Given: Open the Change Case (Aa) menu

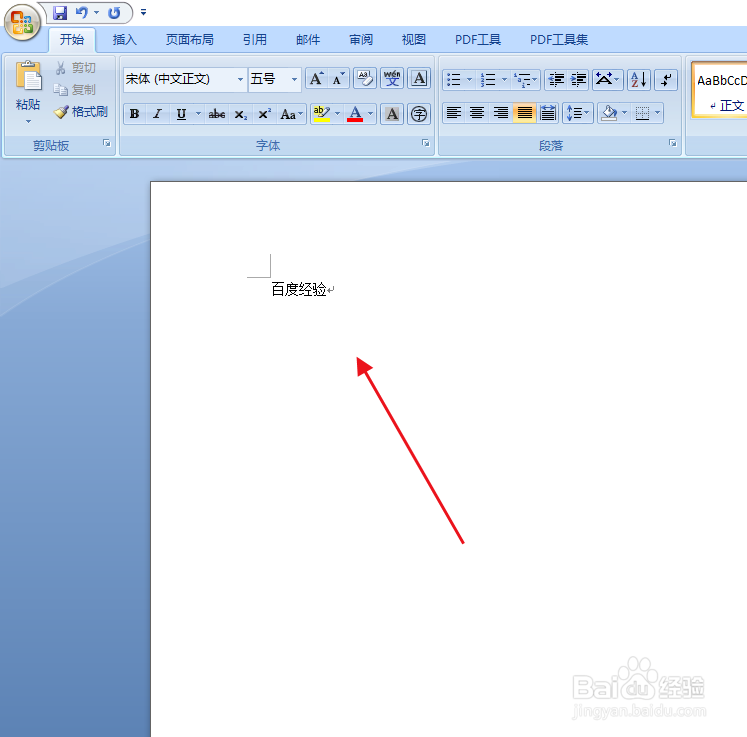Looking at the screenshot, I should (292, 114).
